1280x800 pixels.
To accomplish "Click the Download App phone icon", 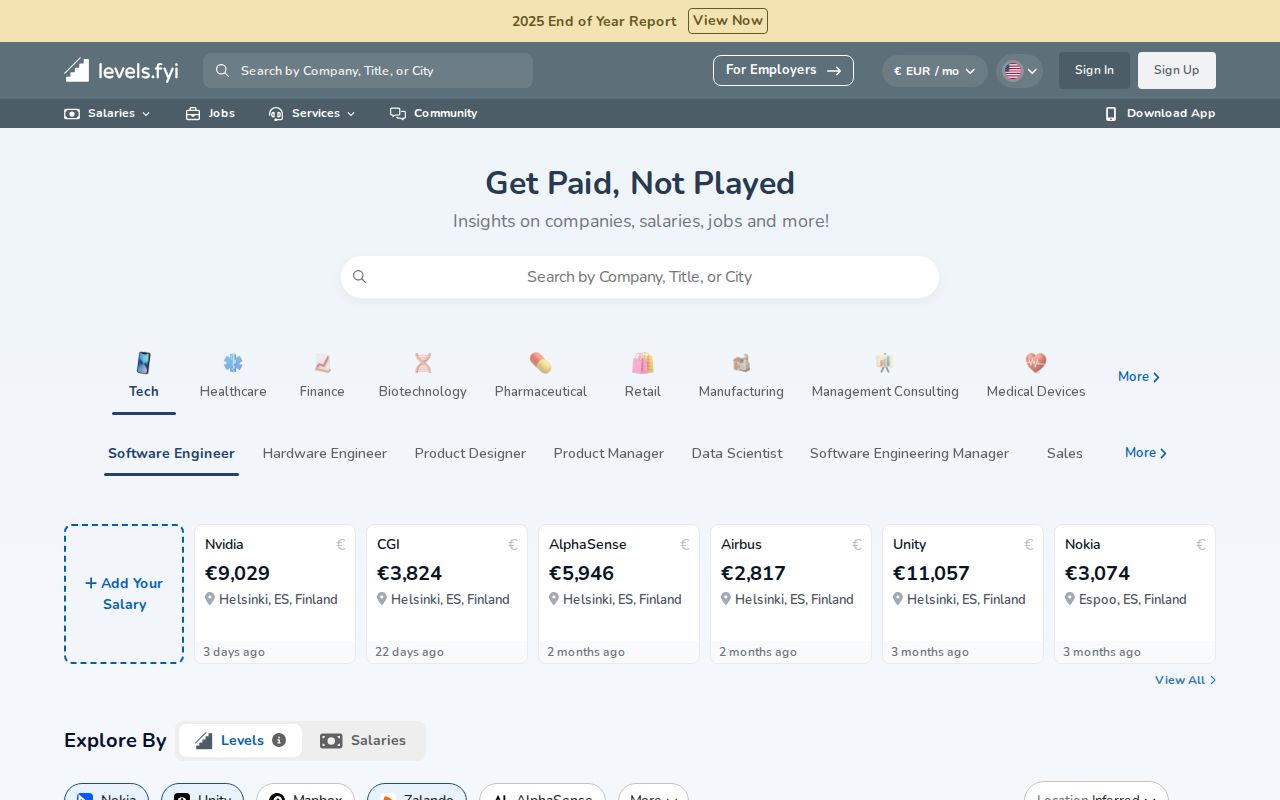I will (1111, 113).
